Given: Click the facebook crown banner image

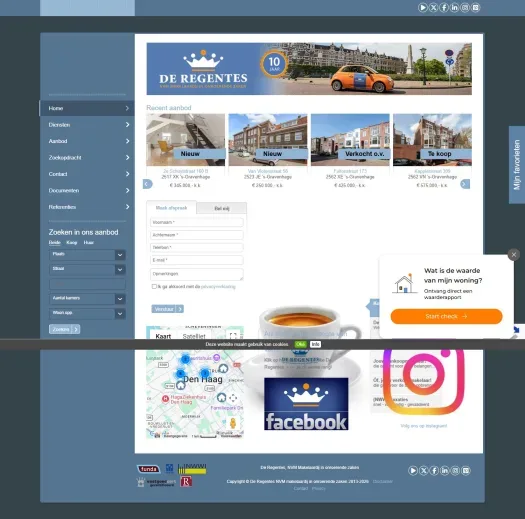Looking at the screenshot, I should click(306, 404).
